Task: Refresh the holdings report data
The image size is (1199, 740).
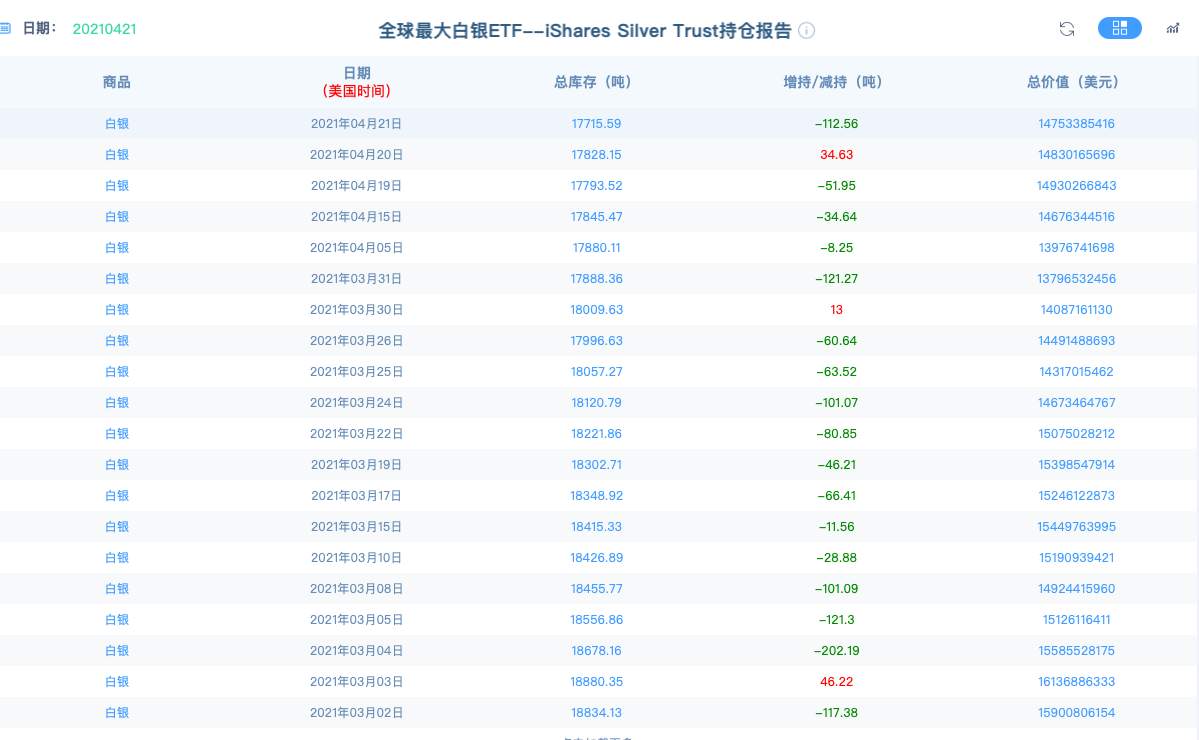Action: (x=1067, y=29)
